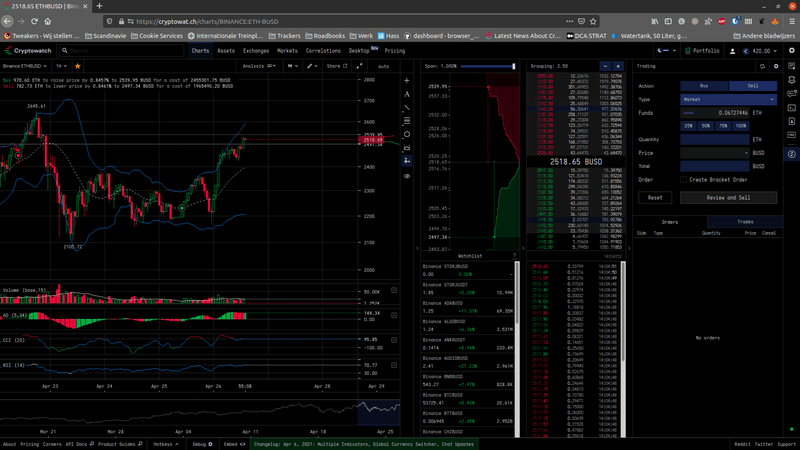The image size is (800, 450).
Task: Switch to the Trades tab
Action: pos(745,222)
